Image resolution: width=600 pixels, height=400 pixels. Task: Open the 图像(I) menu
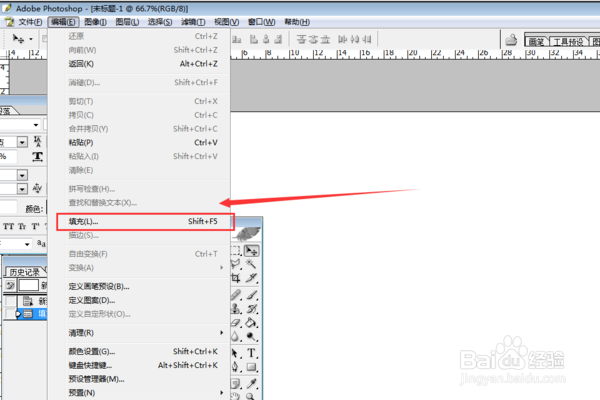[95, 22]
